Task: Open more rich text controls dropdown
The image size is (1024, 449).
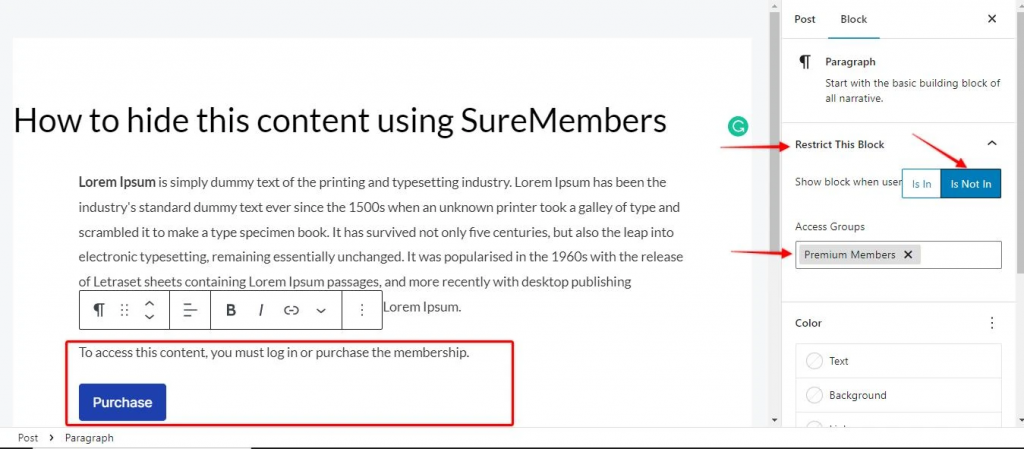Action: (321, 310)
